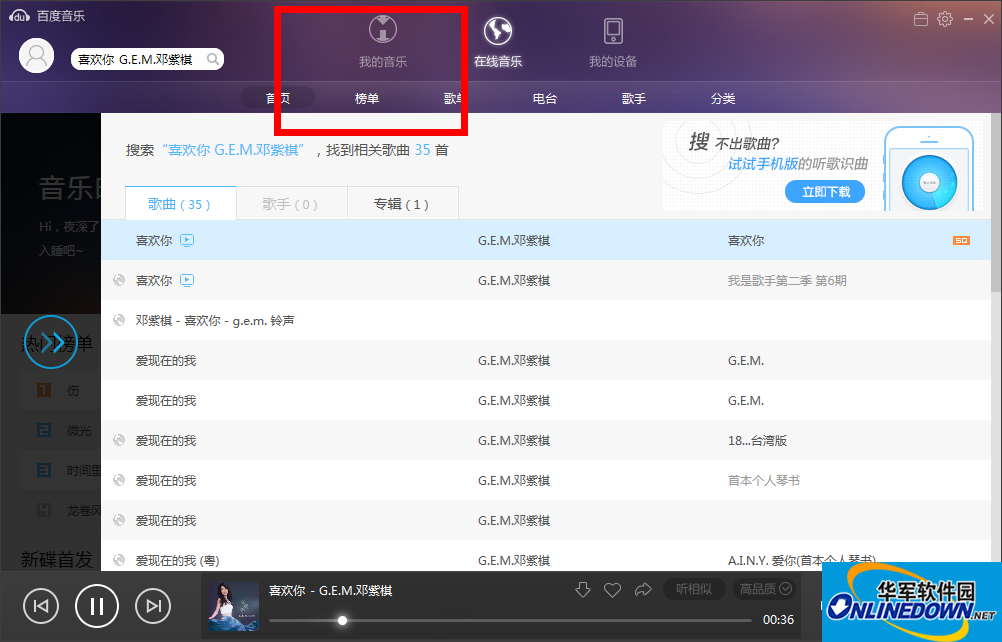This screenshot has width=1002, height=642.
Task: Toggle 听相似 similar songs mode
Action: point(694,589)
